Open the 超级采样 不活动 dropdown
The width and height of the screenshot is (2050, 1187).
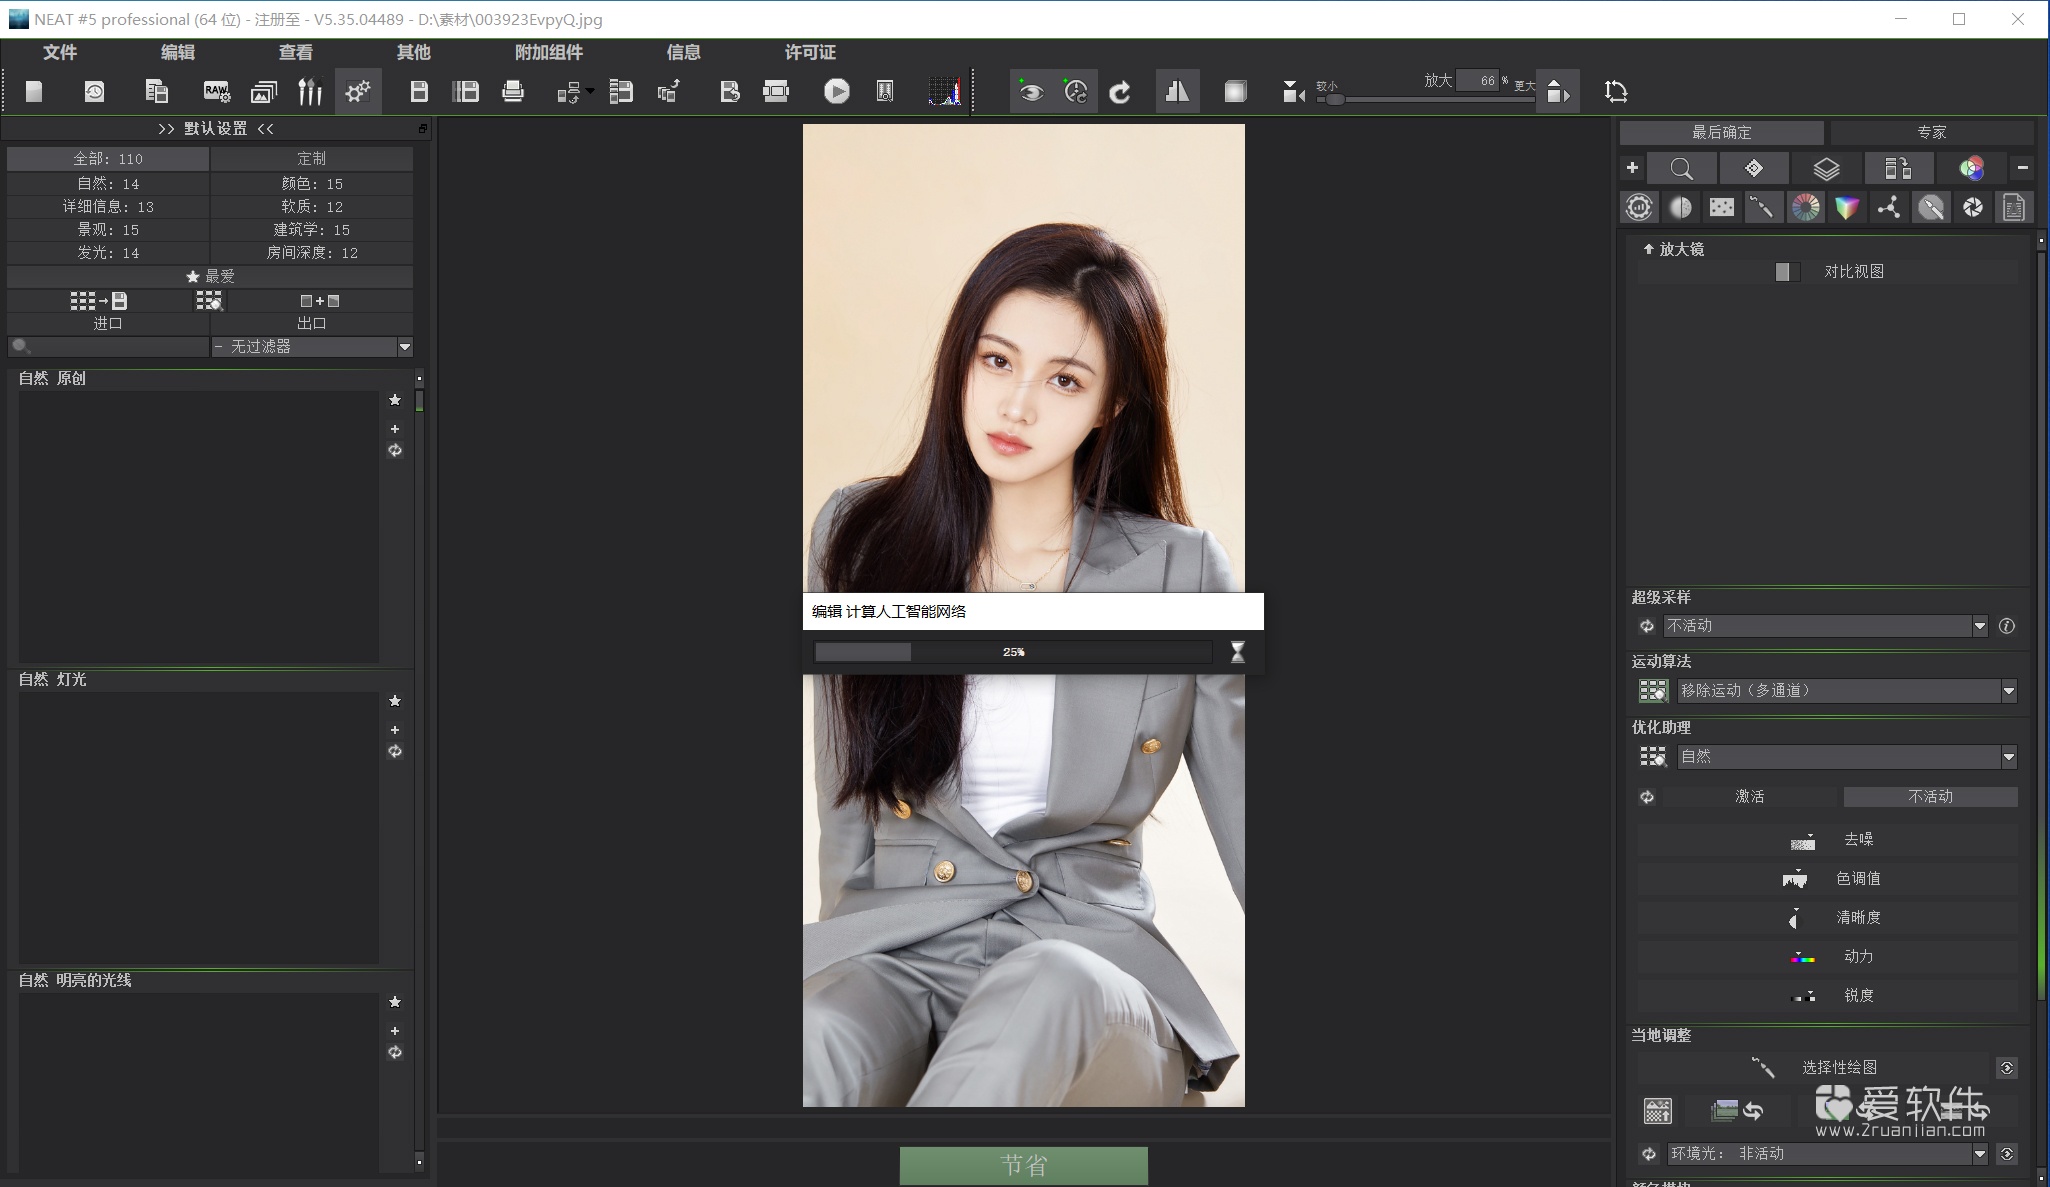[x=1825, y=626]
